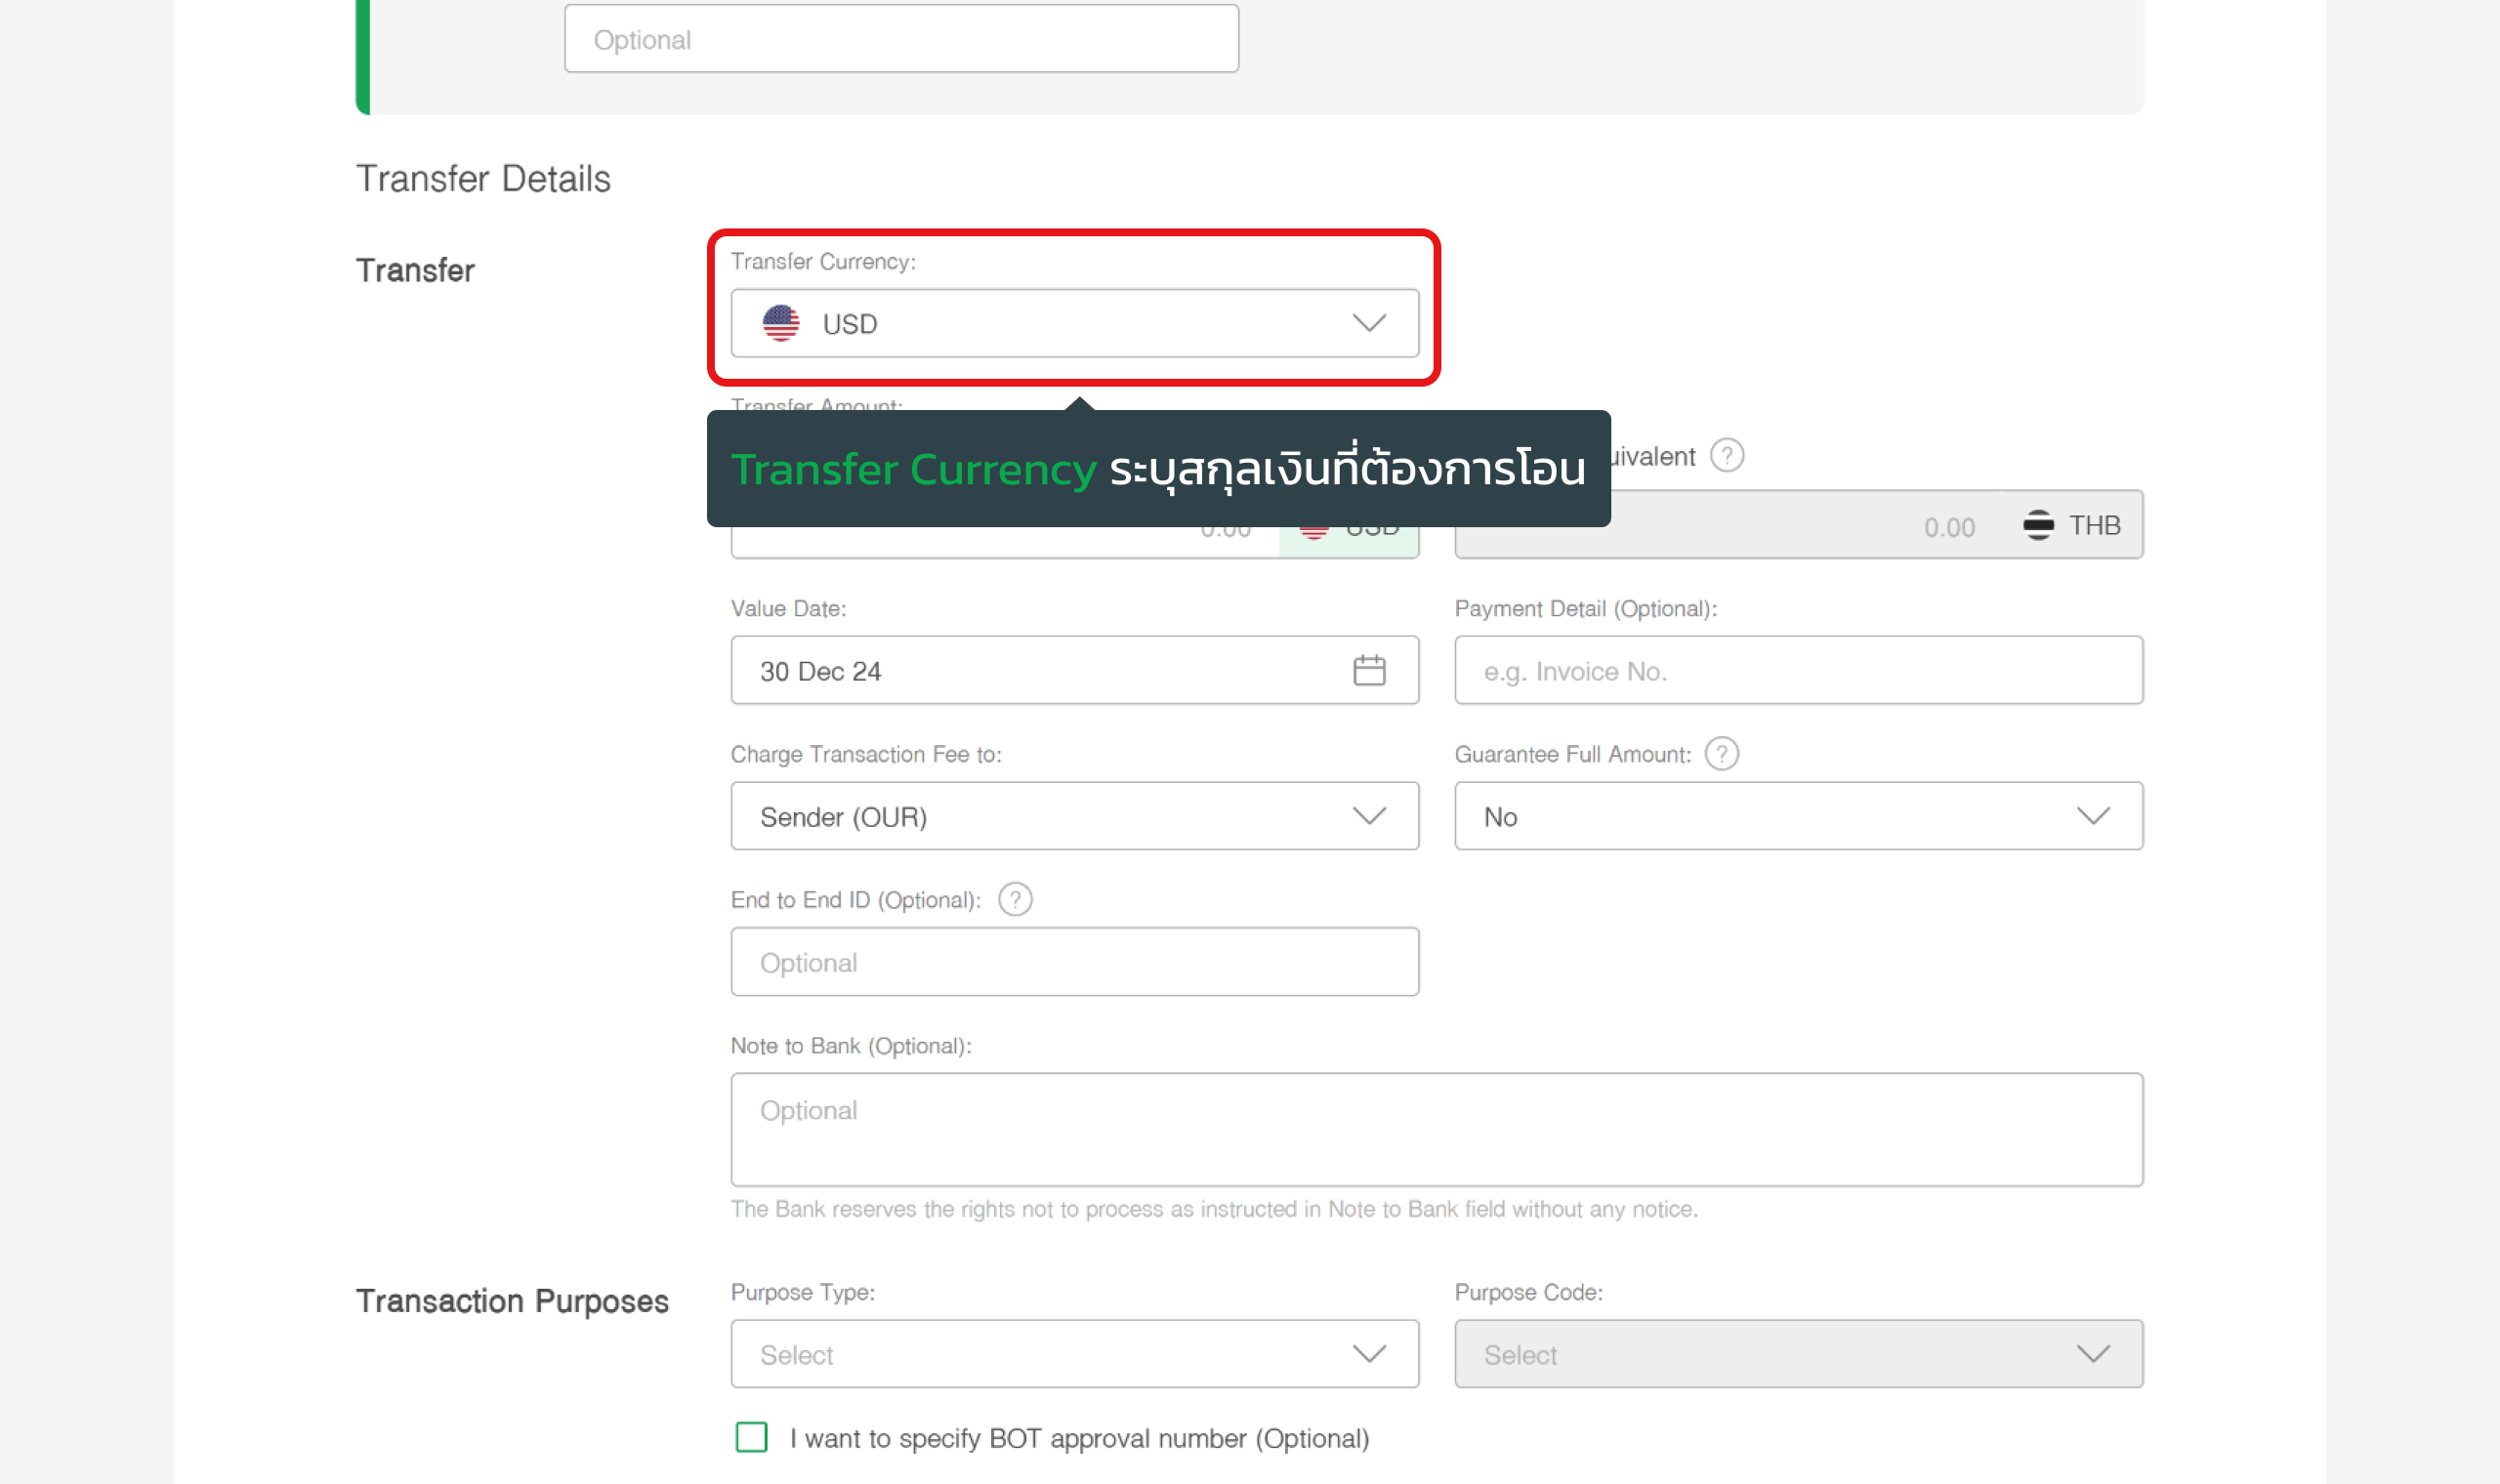Image resolution: width=2500 pixels, height=1484 pixels.
Task: Open the Purpose Type select dropdown
Action: point(1074,1354)
